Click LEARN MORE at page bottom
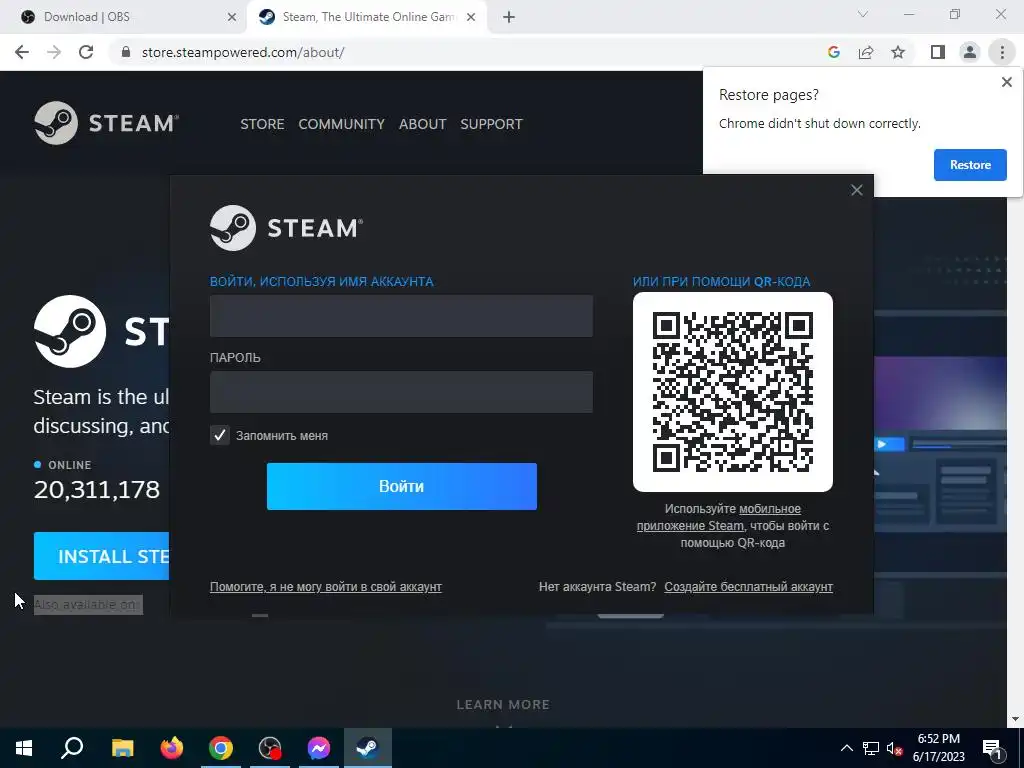The width and height of the screenshot is (1024, 768). pyautogui.click(x=503, y=705)
